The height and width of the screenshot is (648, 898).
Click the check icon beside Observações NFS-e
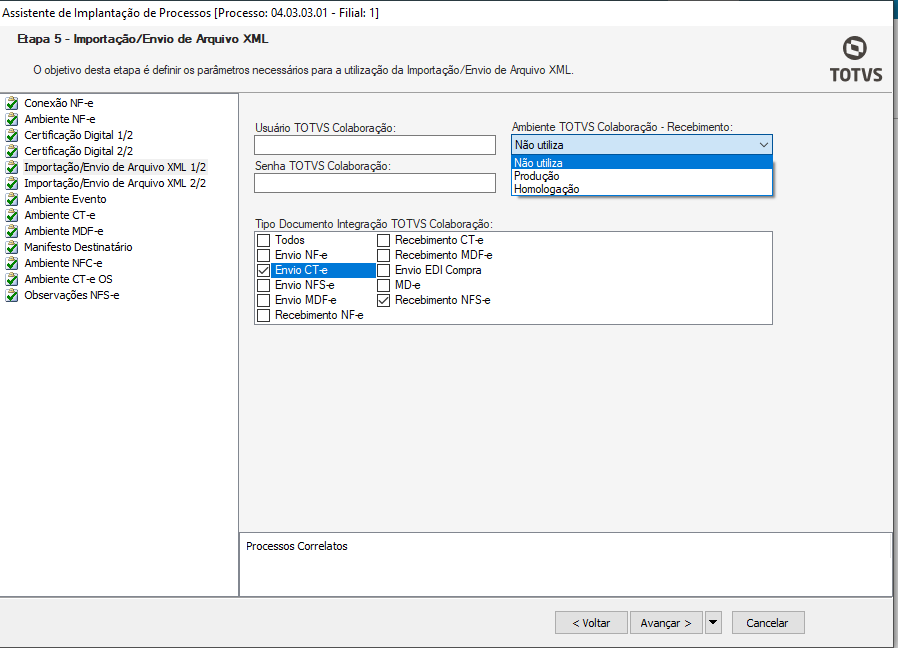pyautogui.click(x=11, y=296)
